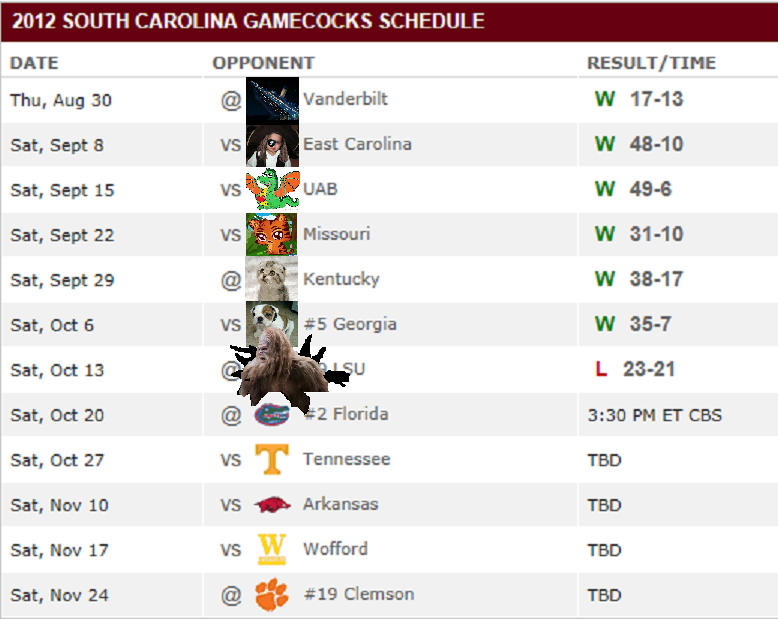Click the 3:30 PM ET CBS game time

coord(654,414)
